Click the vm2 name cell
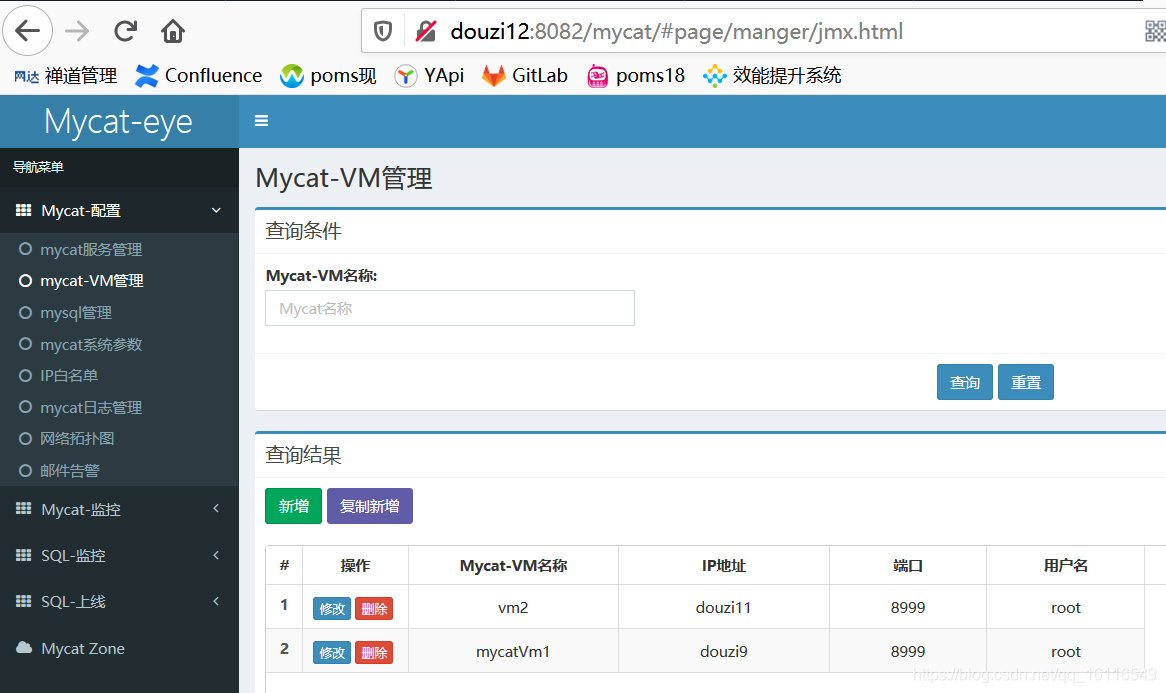Screen dimensions: 1166x693 (x=513, y=607)
